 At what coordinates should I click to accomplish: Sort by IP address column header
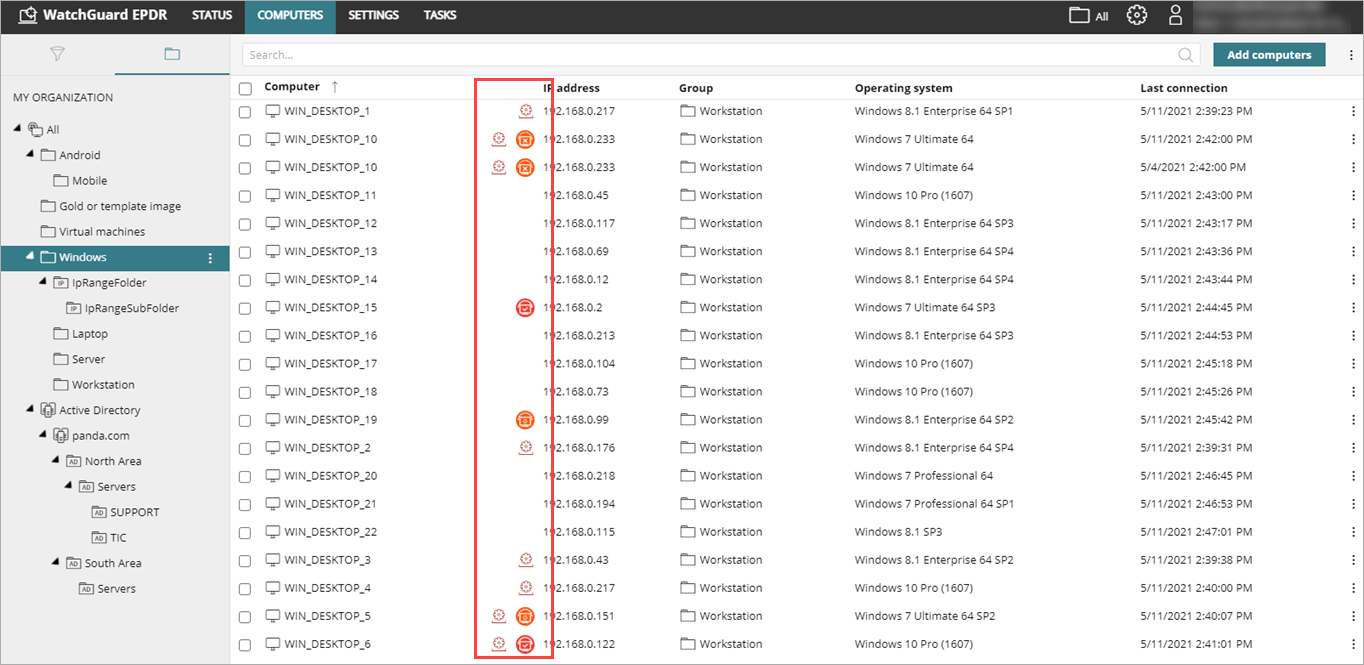pos(572,88)
